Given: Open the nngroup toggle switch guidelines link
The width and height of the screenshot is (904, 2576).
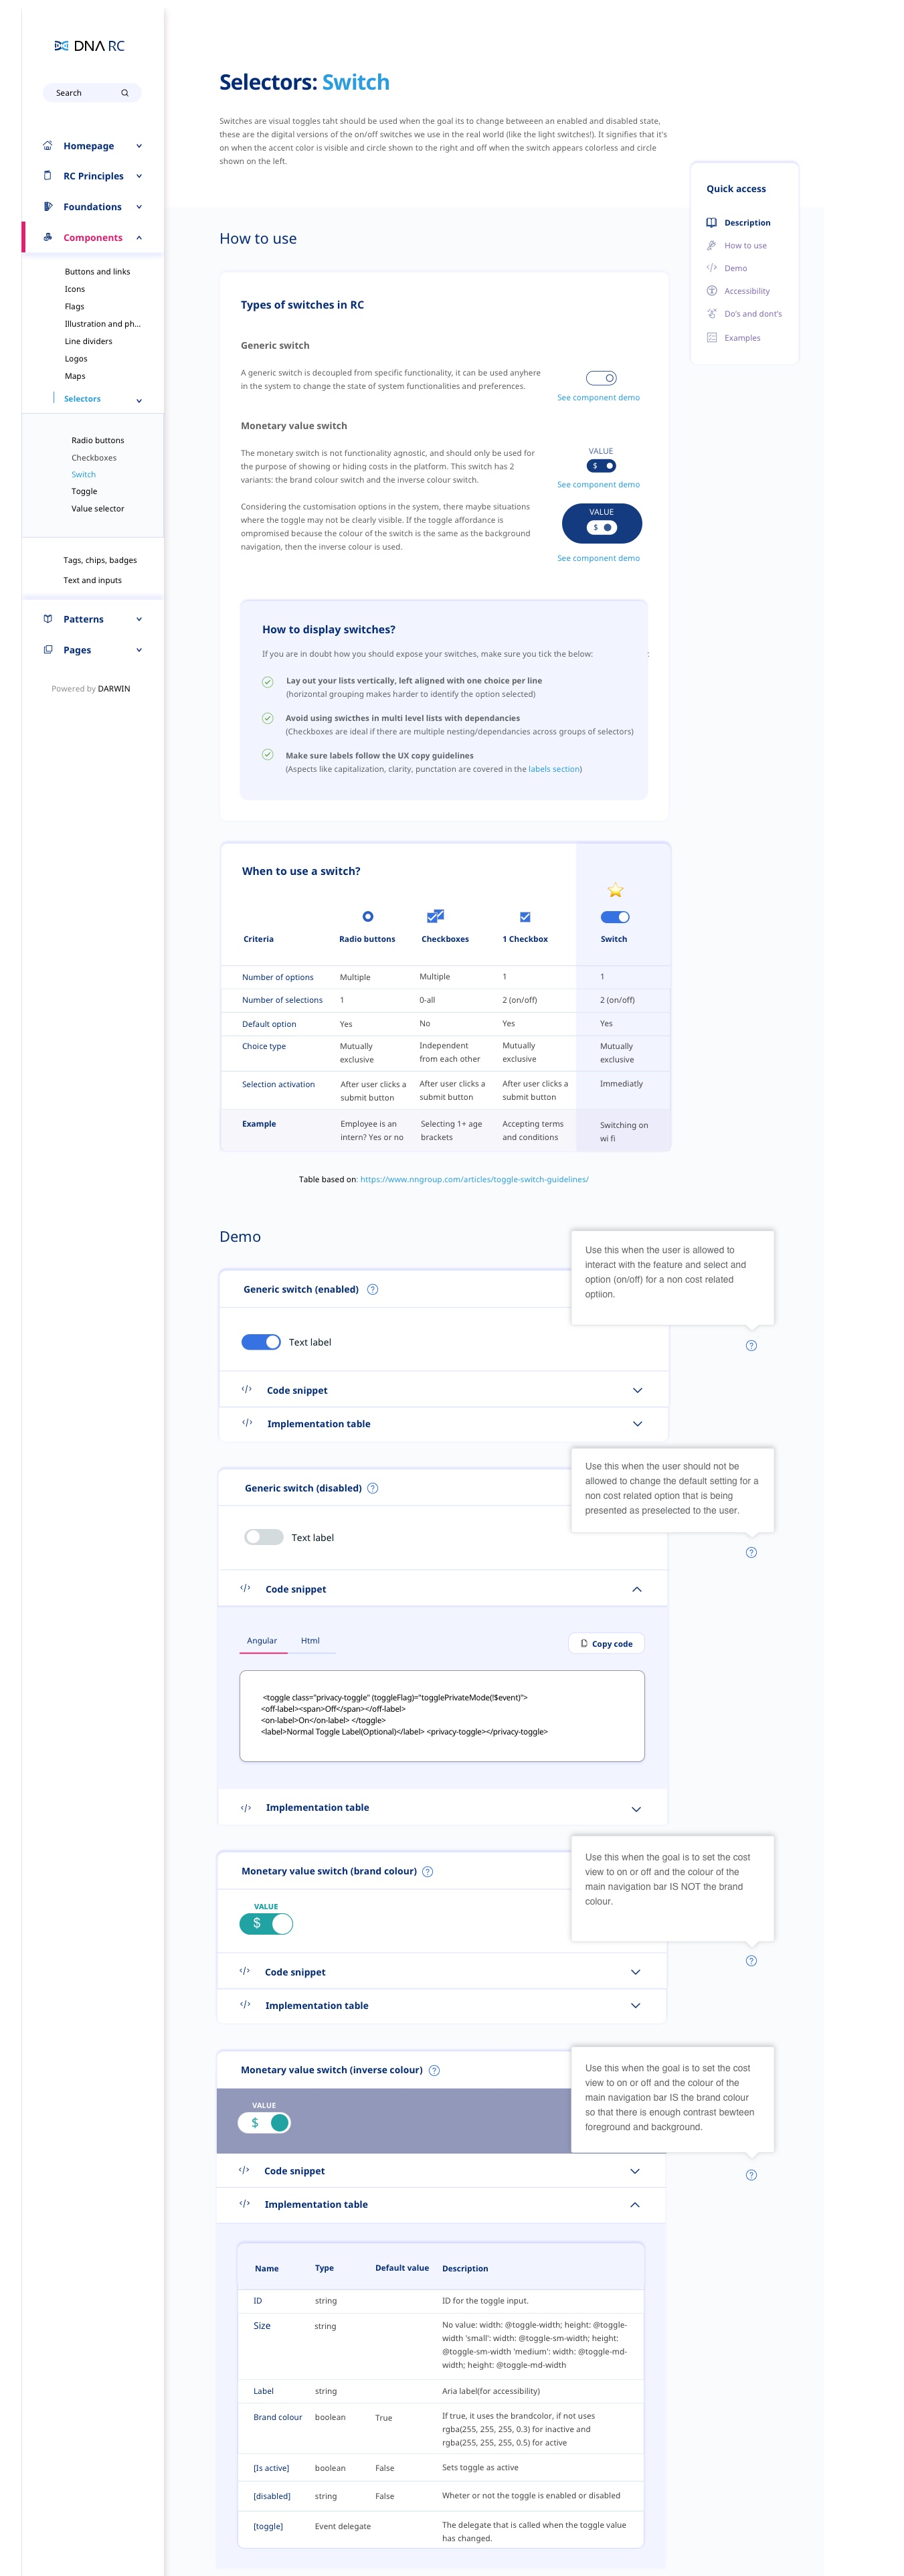Looking at the screenshot, I should pos(474,1179).
